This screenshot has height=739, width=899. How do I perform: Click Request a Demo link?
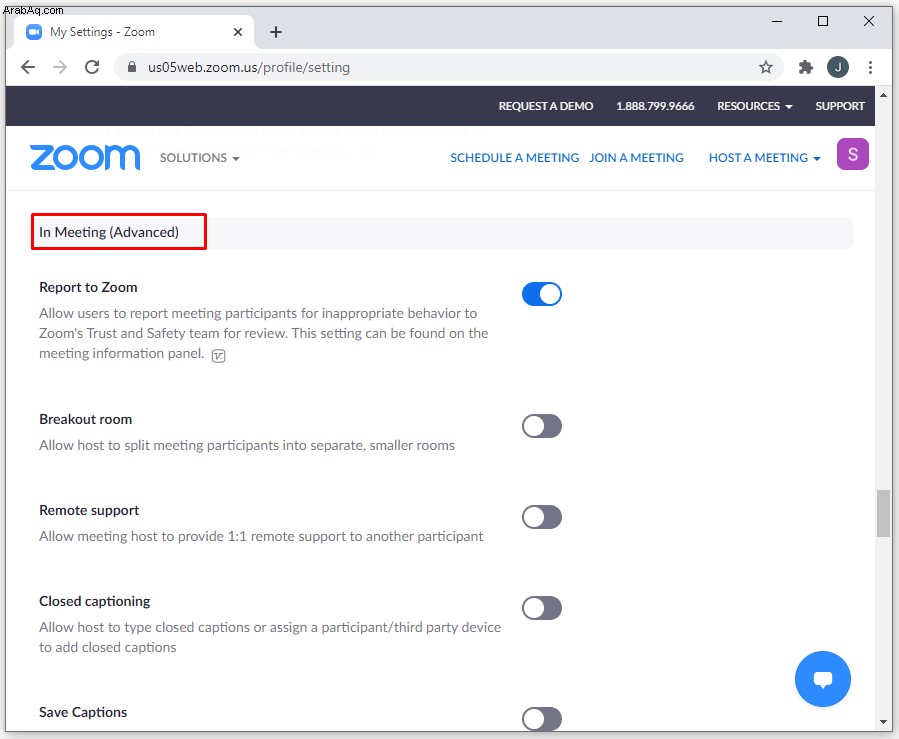coord(545,106)
